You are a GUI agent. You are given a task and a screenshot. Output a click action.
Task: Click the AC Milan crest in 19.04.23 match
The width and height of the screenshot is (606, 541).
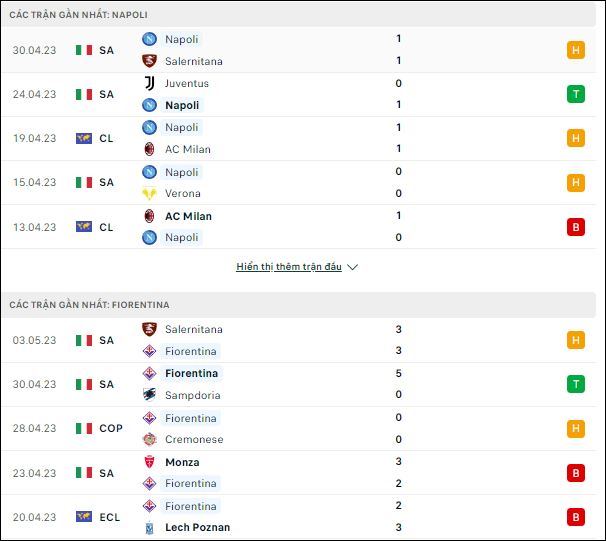pyautogui.click(x=149, y=149)
